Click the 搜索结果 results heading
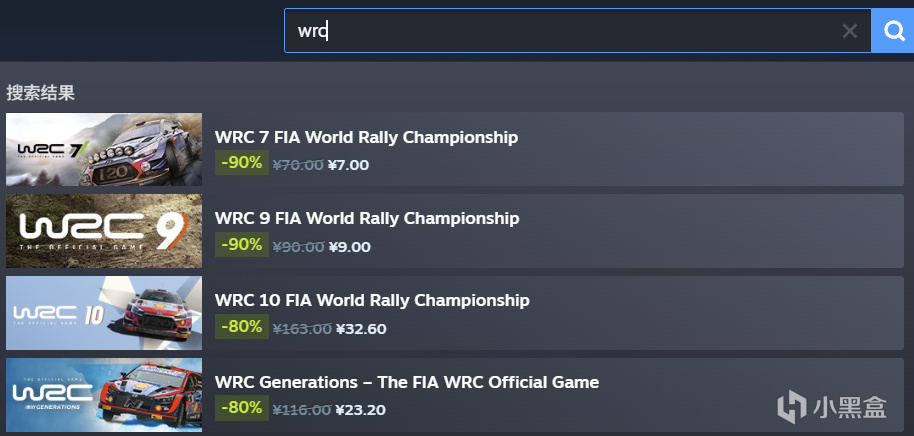The width and height of the screenshot is (914, 436). [41, 93]
